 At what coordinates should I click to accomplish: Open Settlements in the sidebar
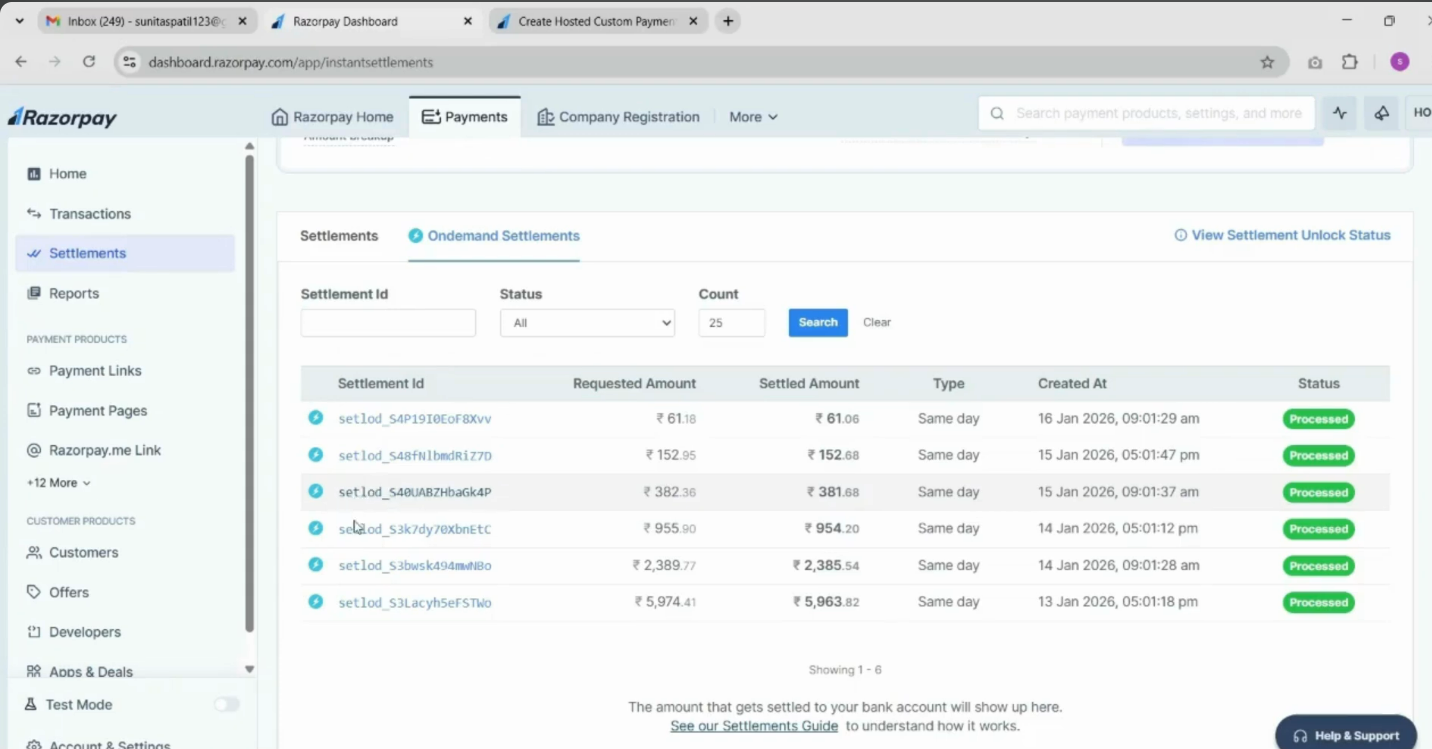[x=125, y=253]
